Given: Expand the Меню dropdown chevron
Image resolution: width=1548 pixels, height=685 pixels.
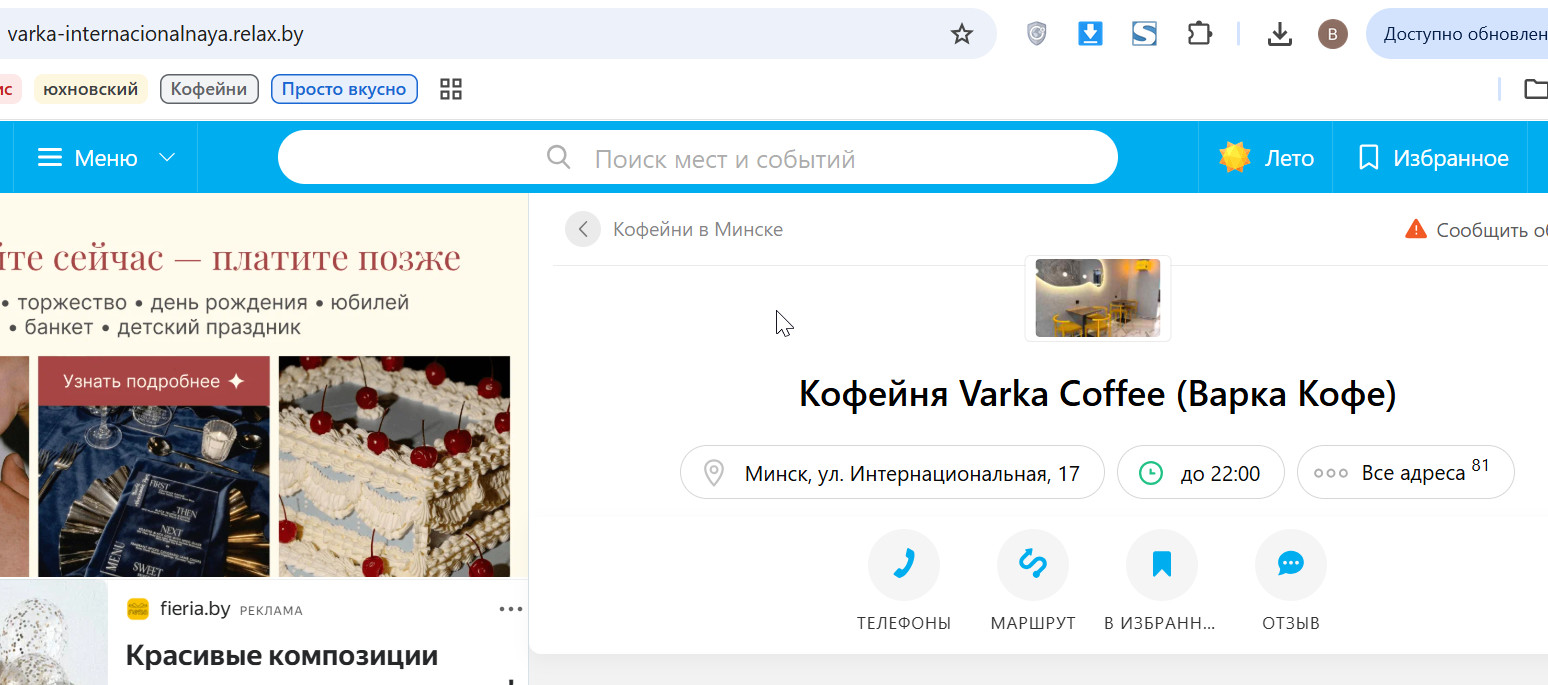Looking at the screenshot, I should [x=167, y=158].
